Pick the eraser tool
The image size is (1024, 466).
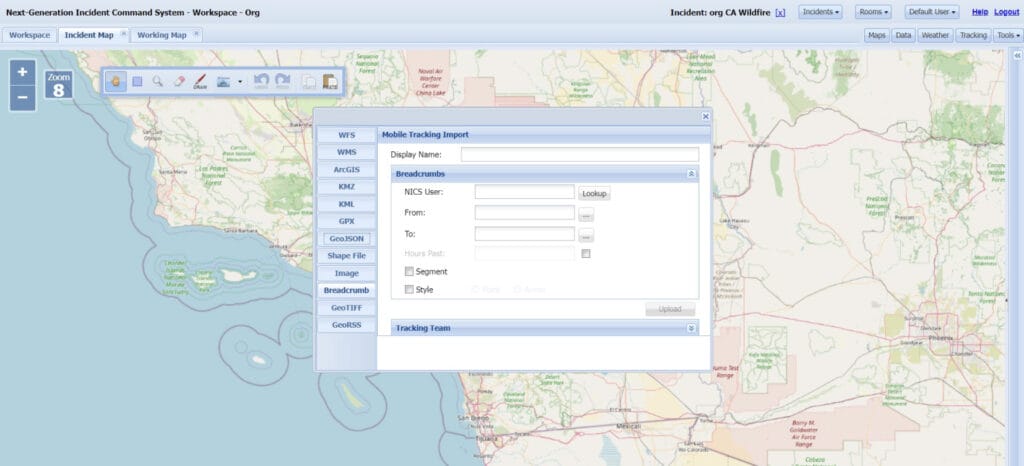tap(179, 81)
